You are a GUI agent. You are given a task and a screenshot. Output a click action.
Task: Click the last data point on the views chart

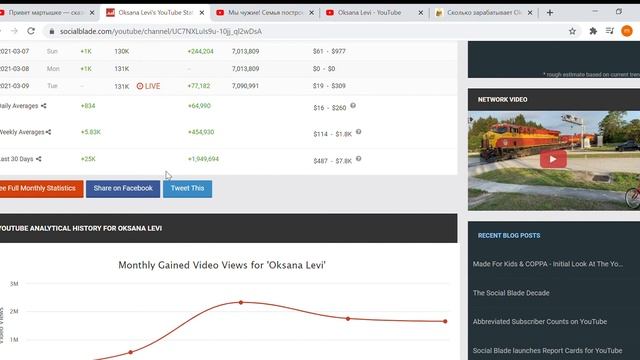(x=445, y=321)
